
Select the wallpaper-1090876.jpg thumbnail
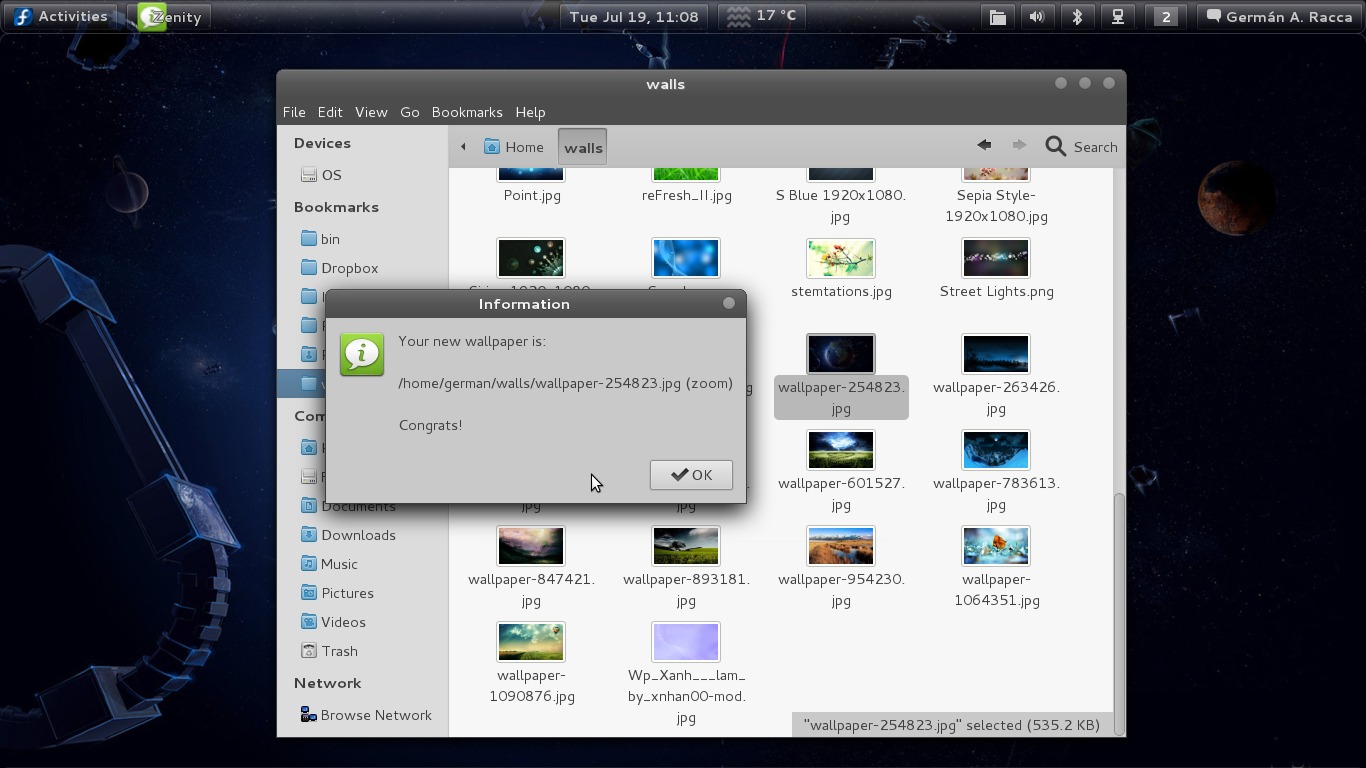(531, 642)
